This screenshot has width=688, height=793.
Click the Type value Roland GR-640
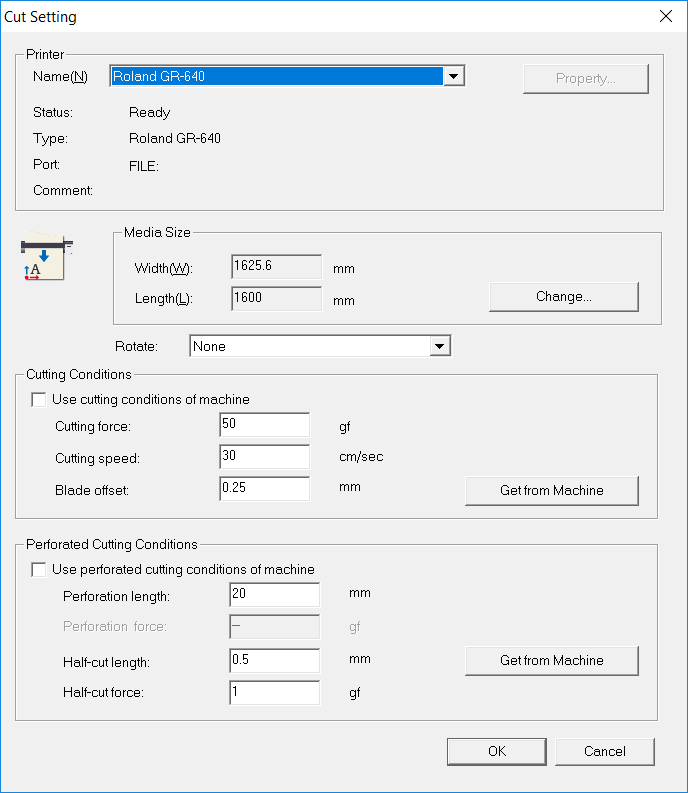(175, 139)
